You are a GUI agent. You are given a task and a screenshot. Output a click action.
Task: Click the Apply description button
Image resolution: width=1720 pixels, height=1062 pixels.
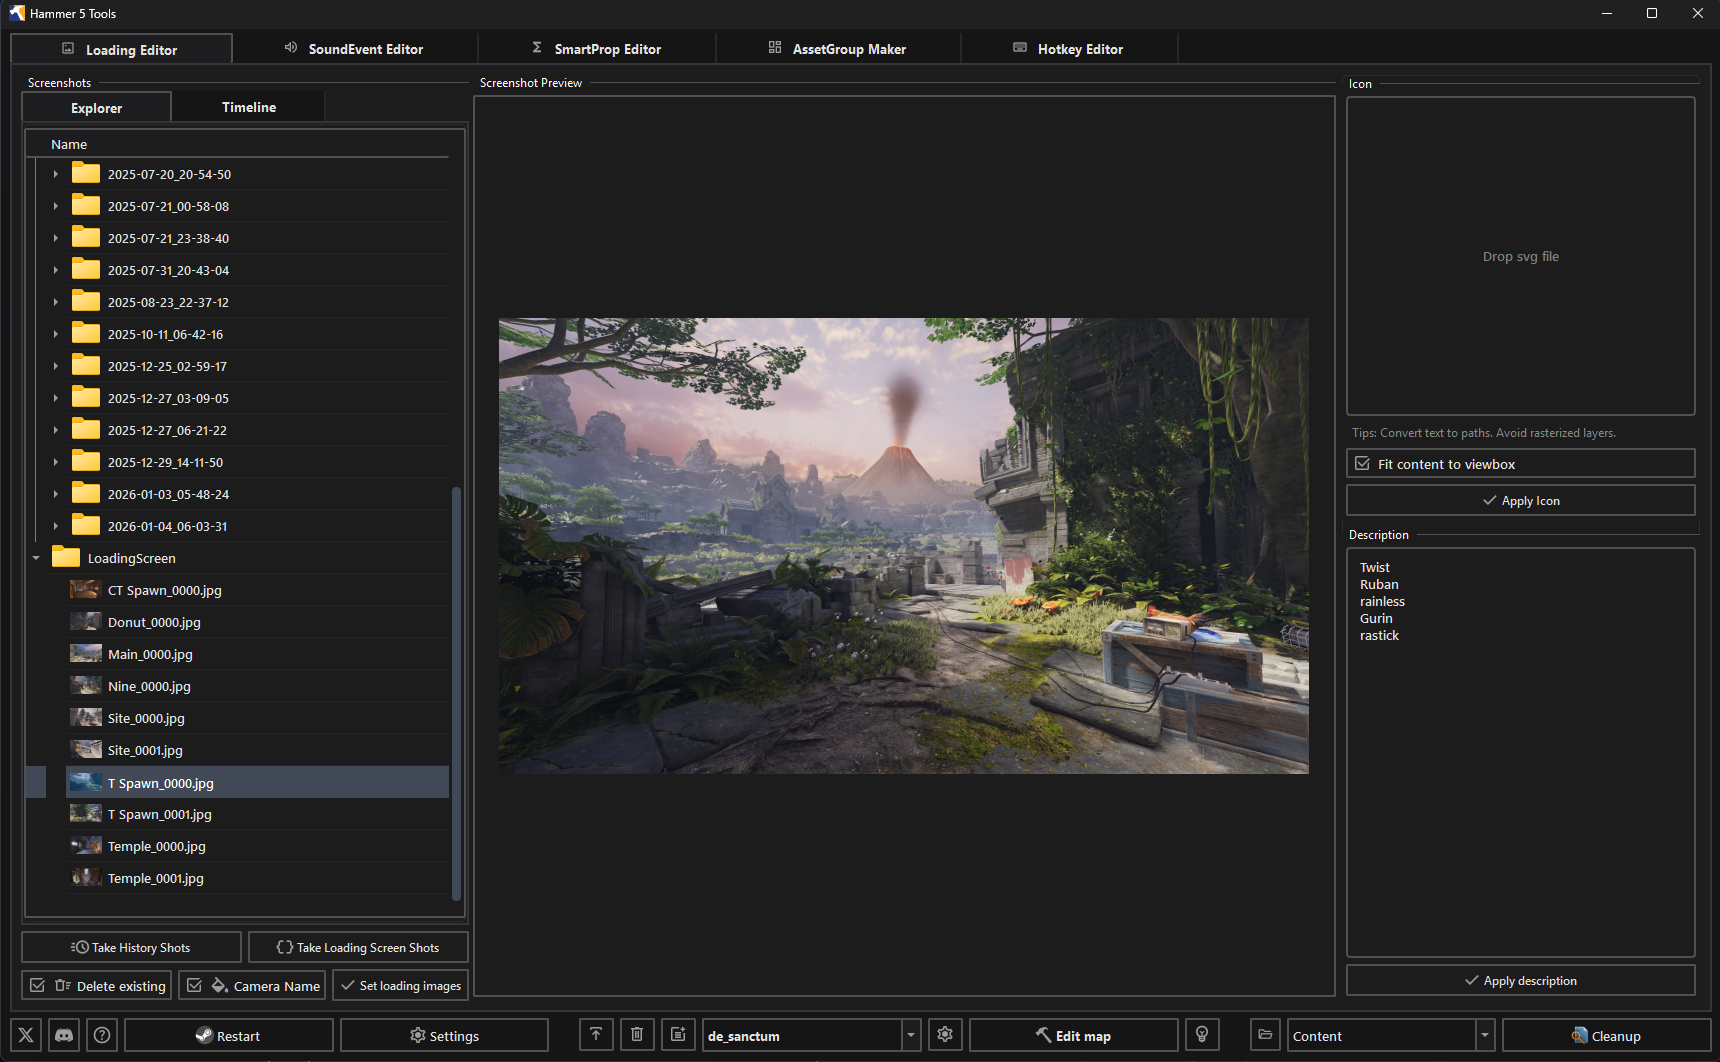(1520, 980)
